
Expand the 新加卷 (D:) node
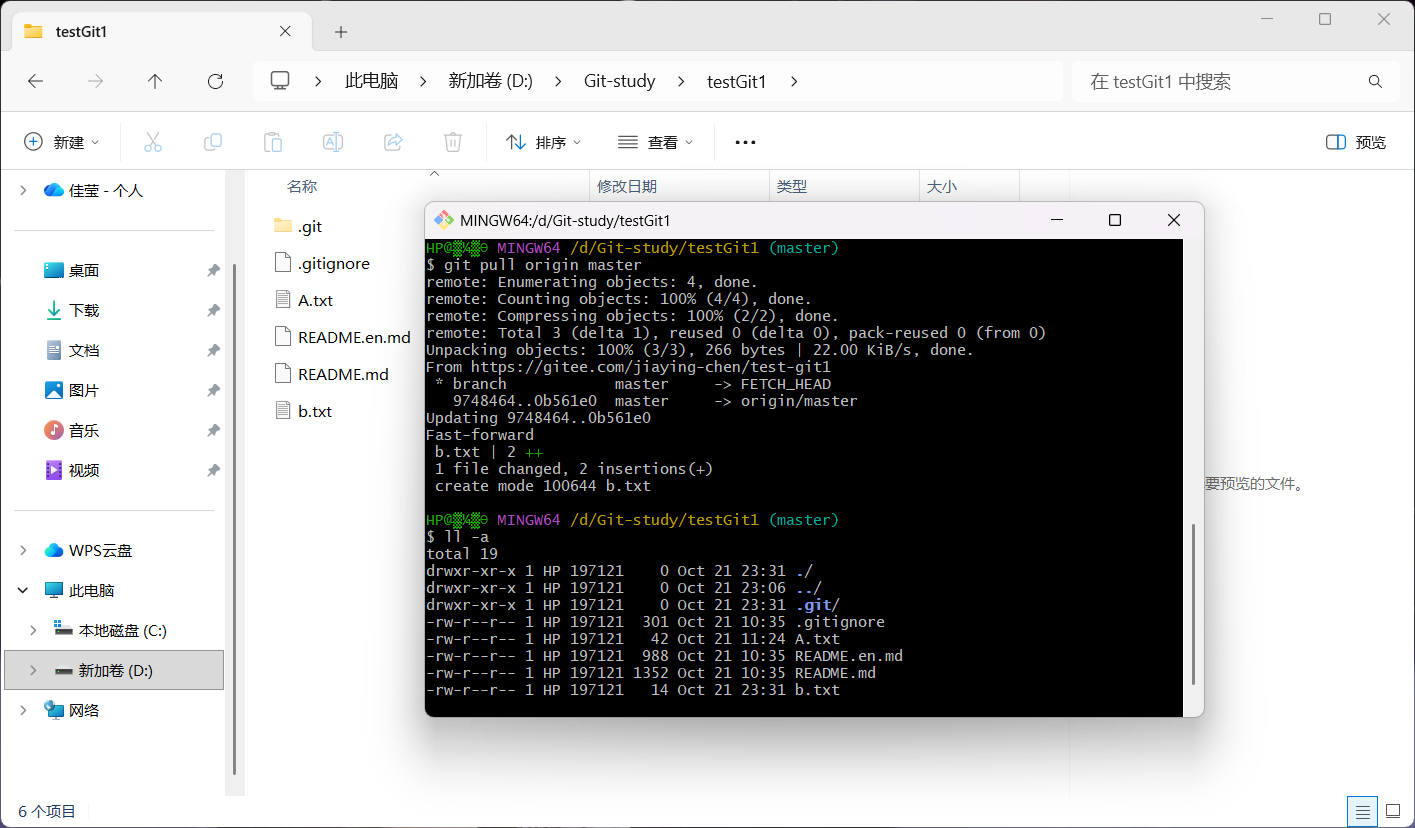pyautogui.click(x=33, y=670)
